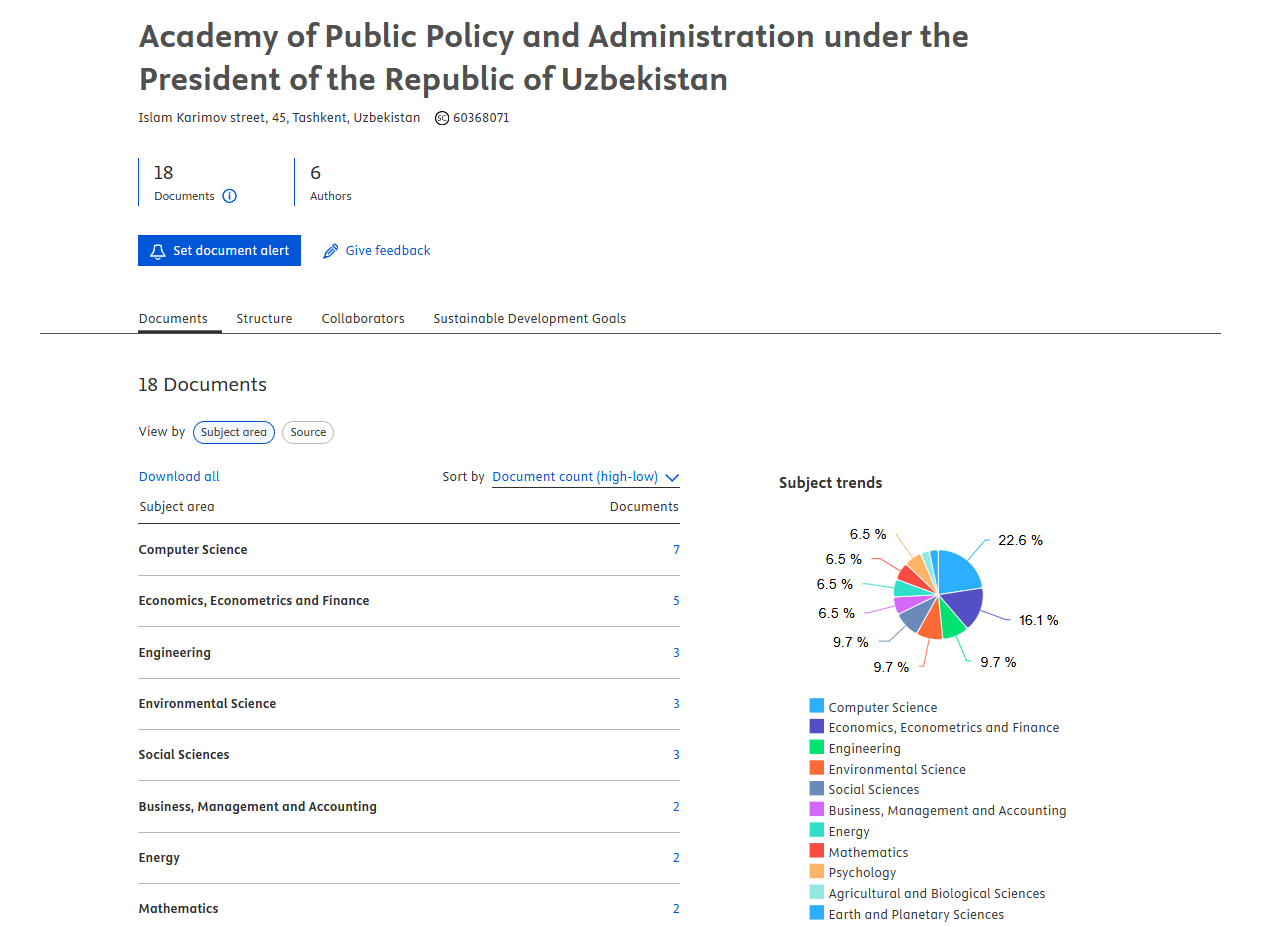Click the Energy row label
Screen dimensions: 1279x927
click(159, 858)
